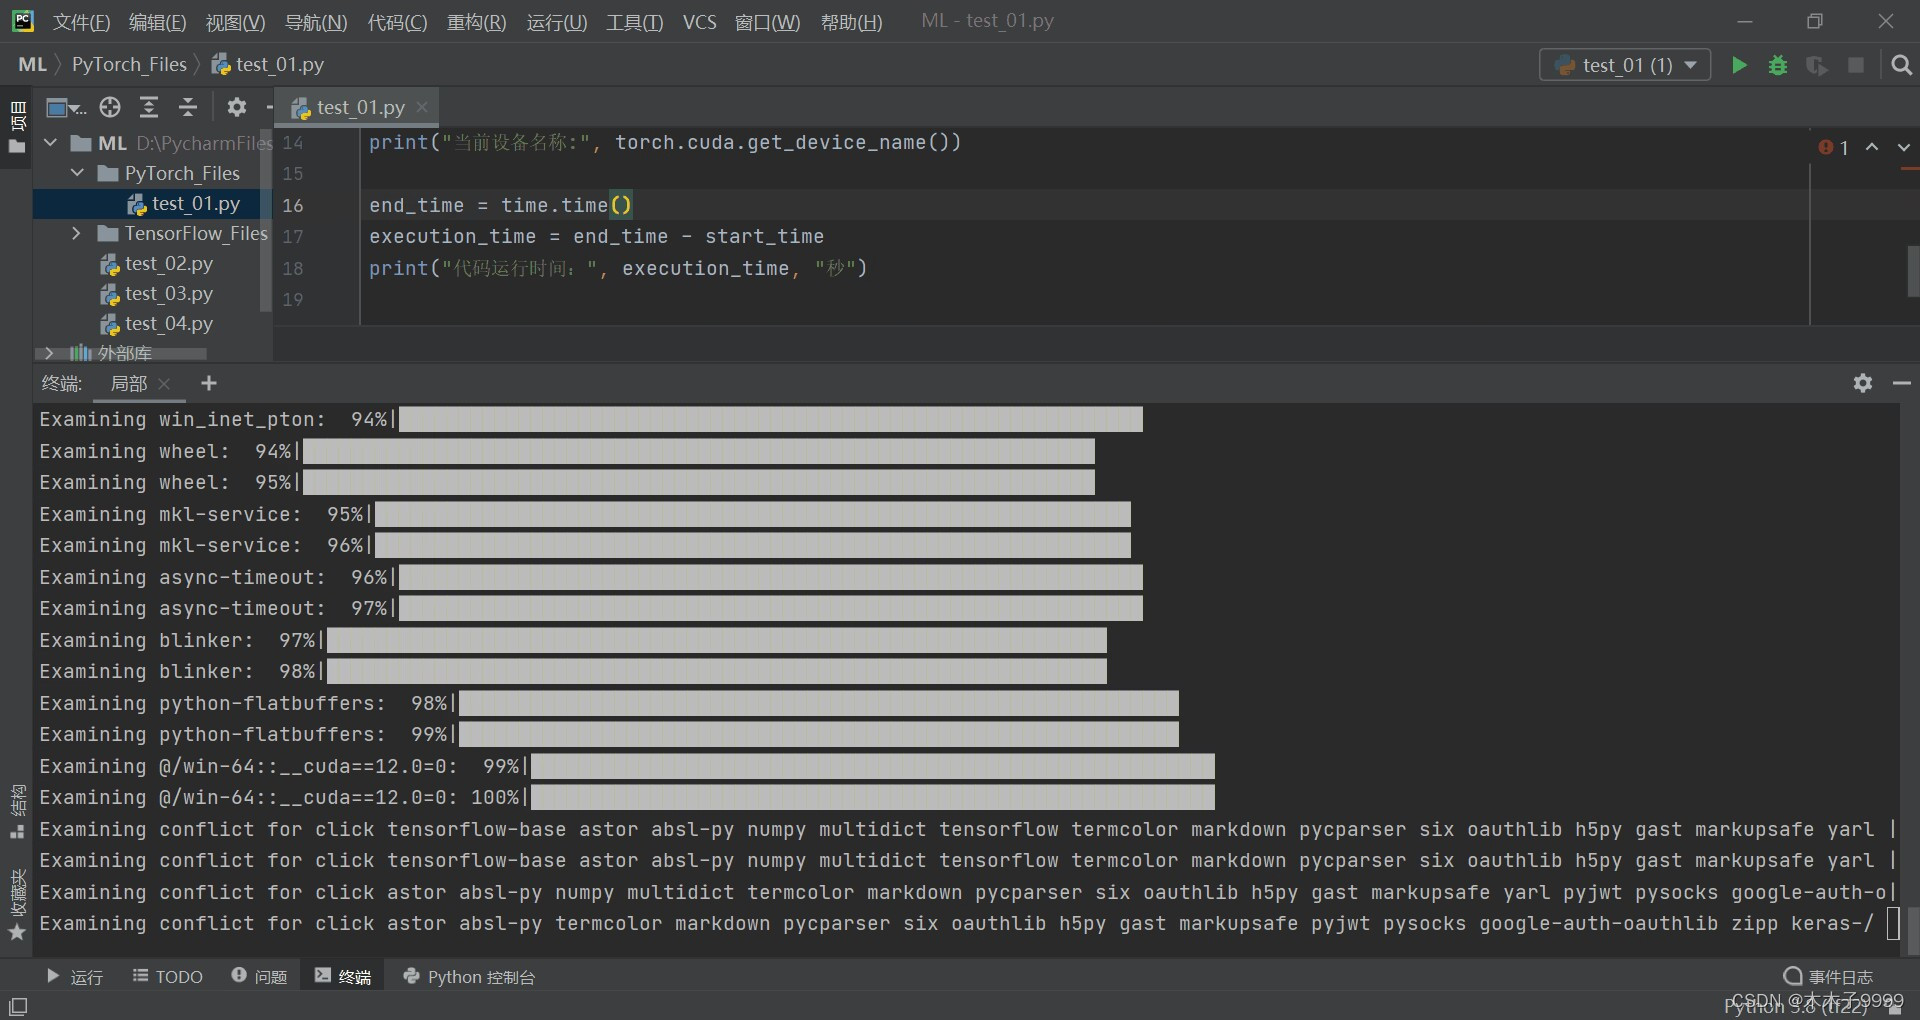Open the 重构(R) menu

click(476, 22)
